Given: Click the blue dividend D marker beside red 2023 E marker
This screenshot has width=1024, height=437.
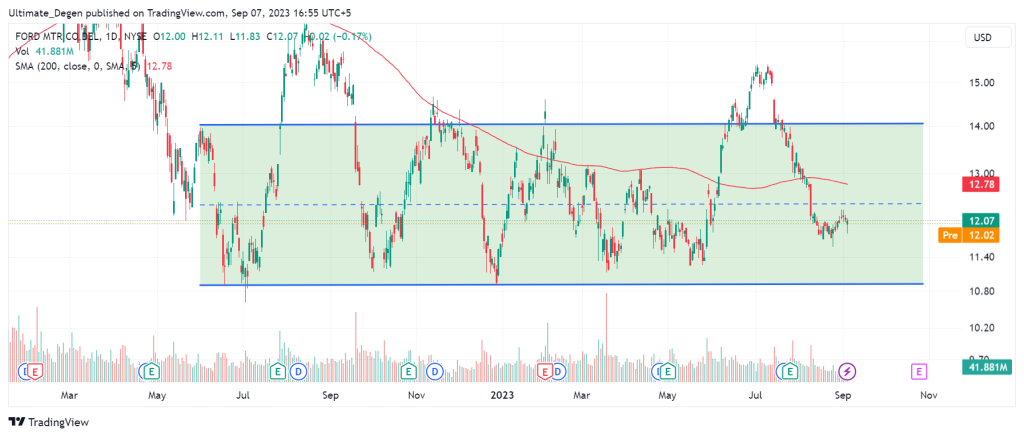Looking at the screenshot, I should [x=557, y=372].
